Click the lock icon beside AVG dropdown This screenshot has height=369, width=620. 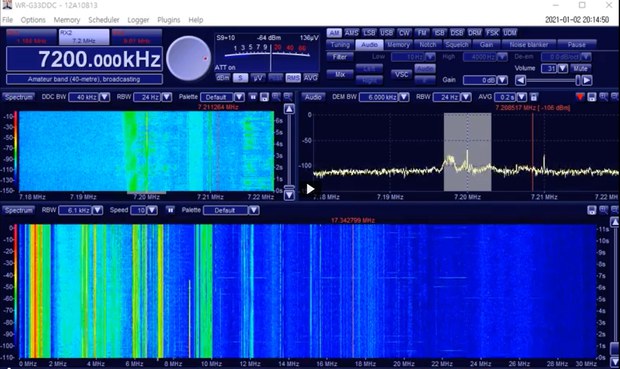534,97
